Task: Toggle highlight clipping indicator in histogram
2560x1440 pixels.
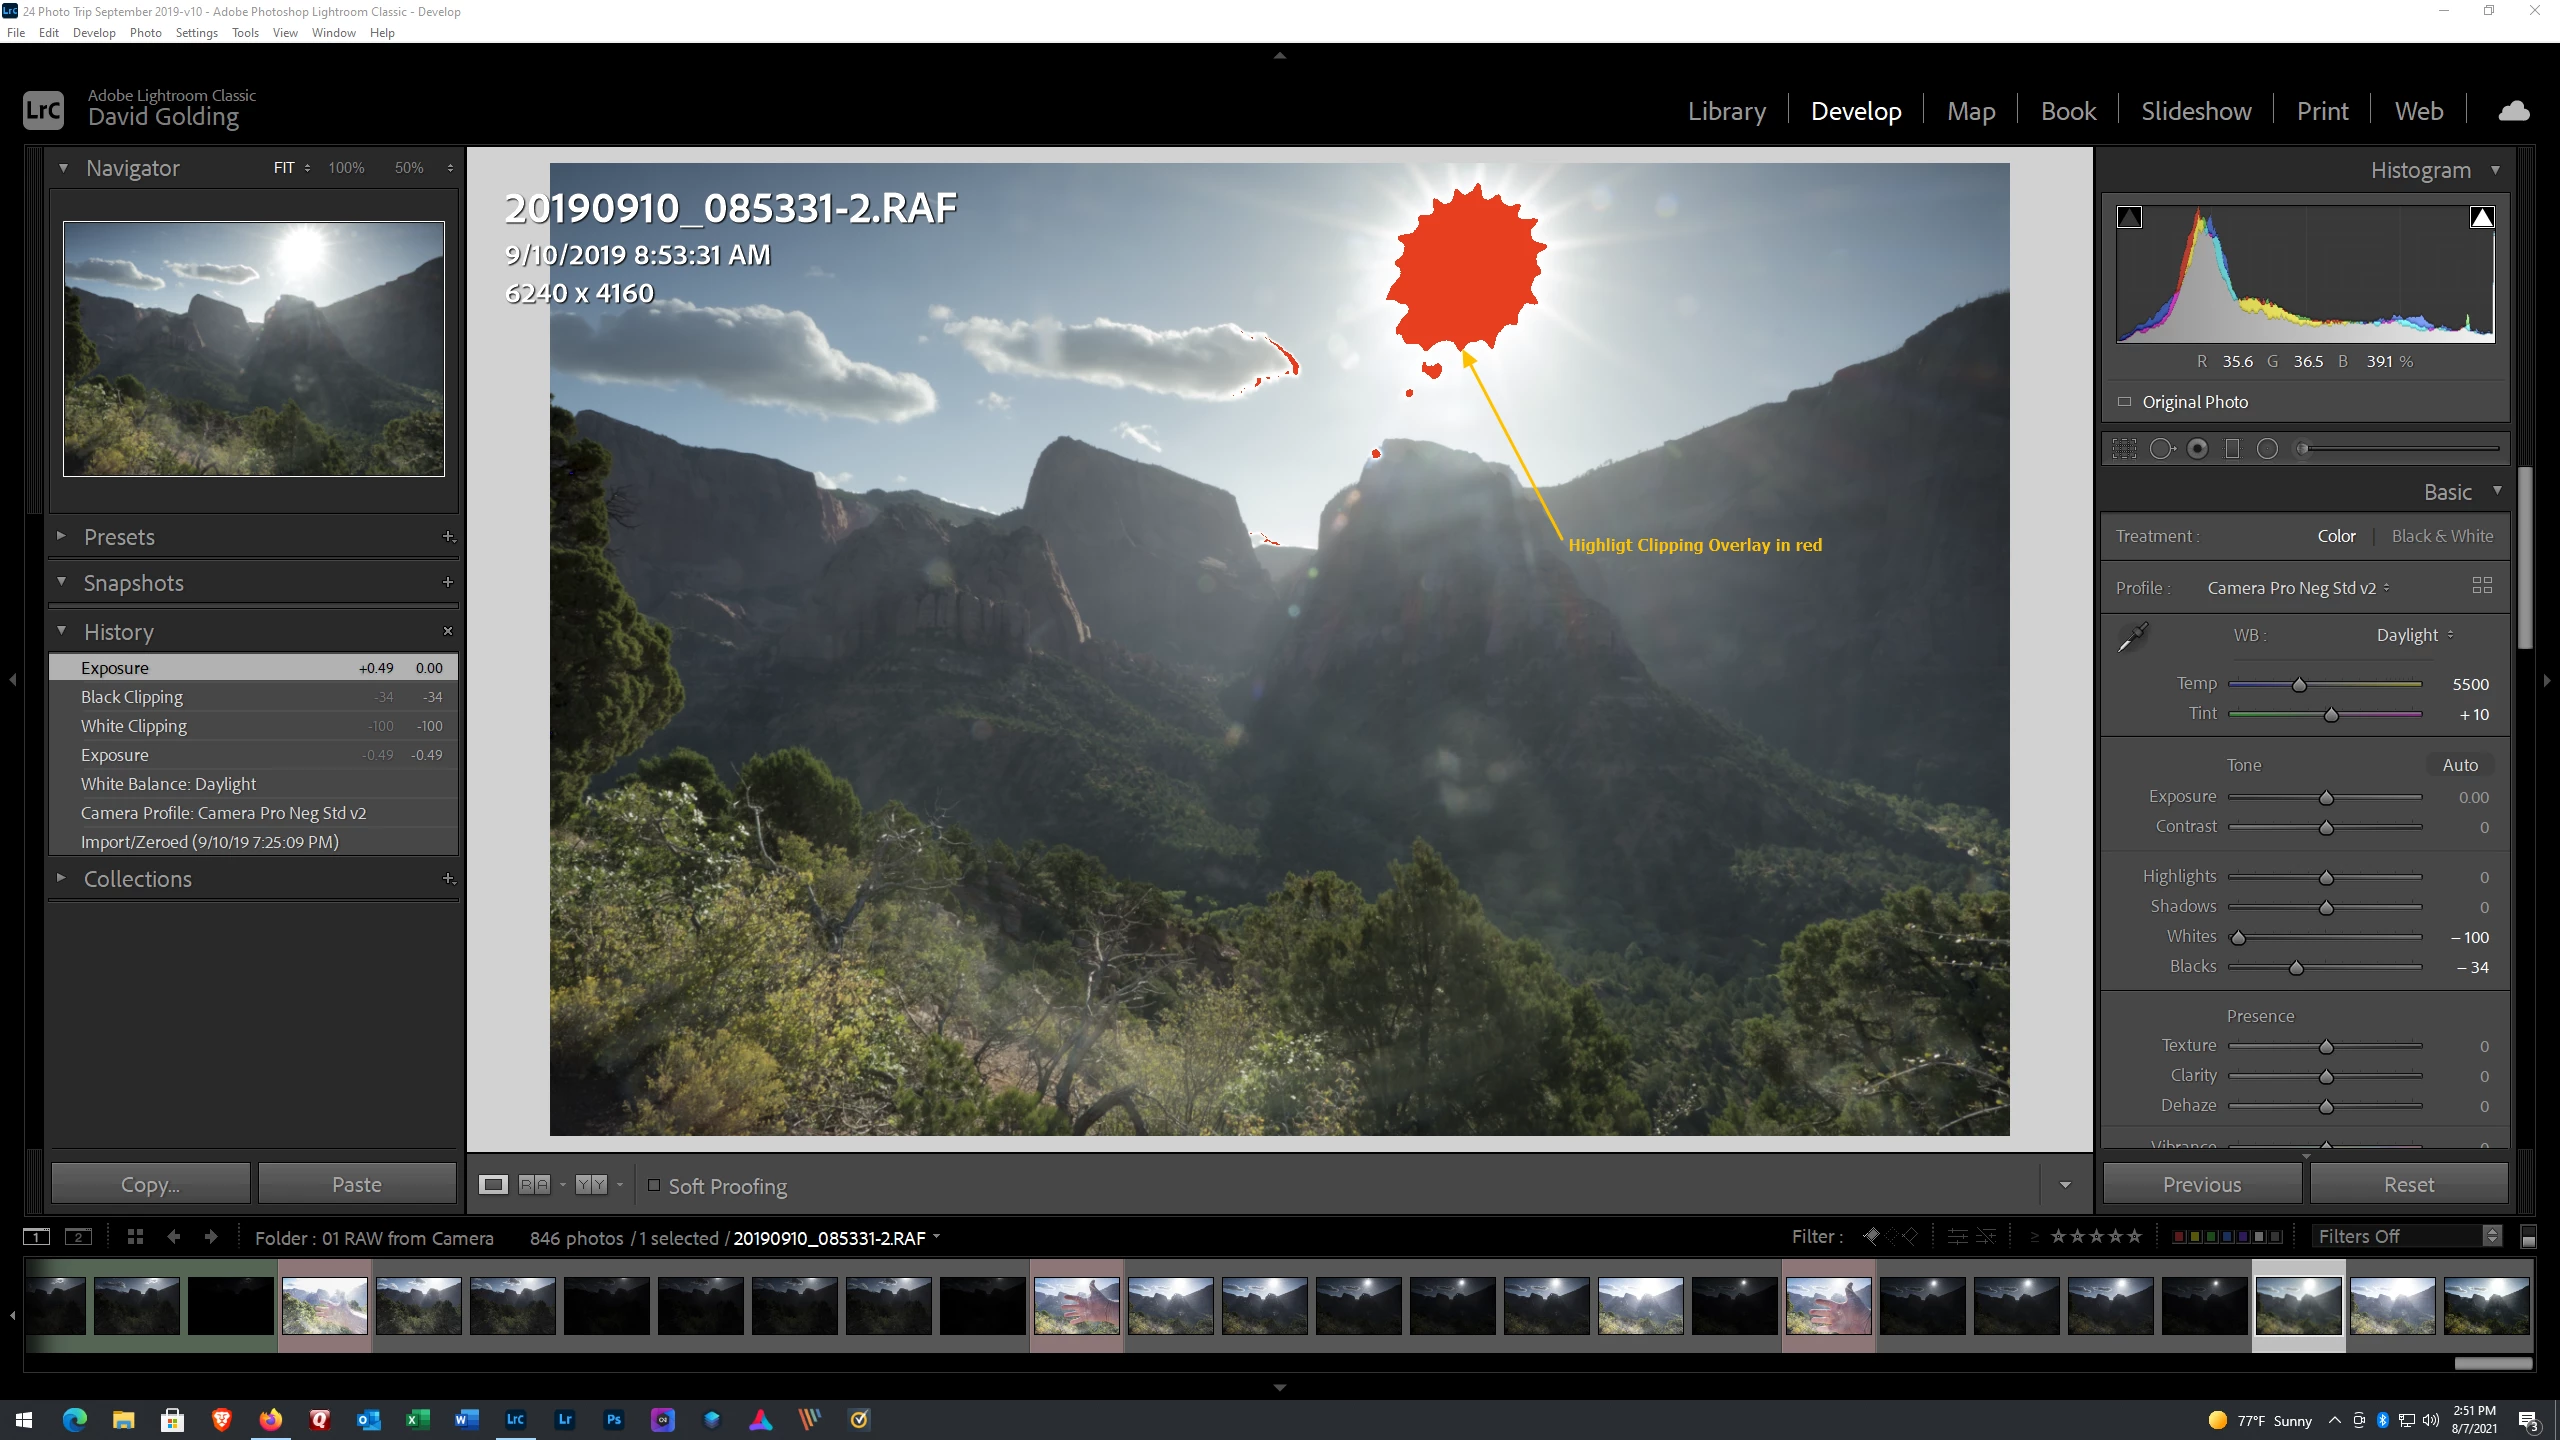Action: [2481, 217]
